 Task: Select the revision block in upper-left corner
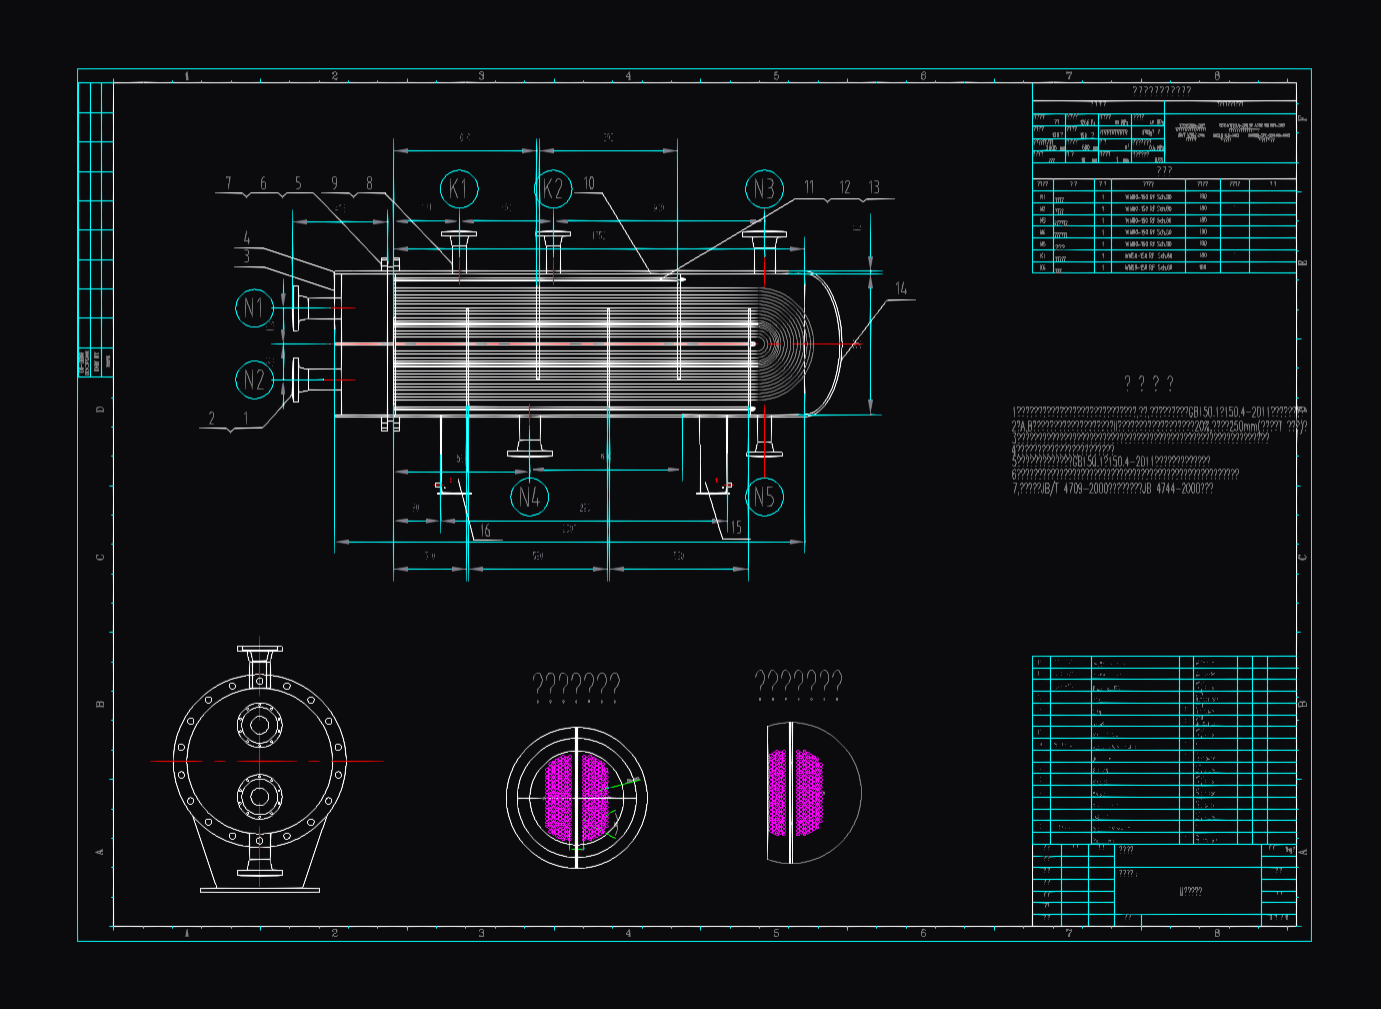96,230
